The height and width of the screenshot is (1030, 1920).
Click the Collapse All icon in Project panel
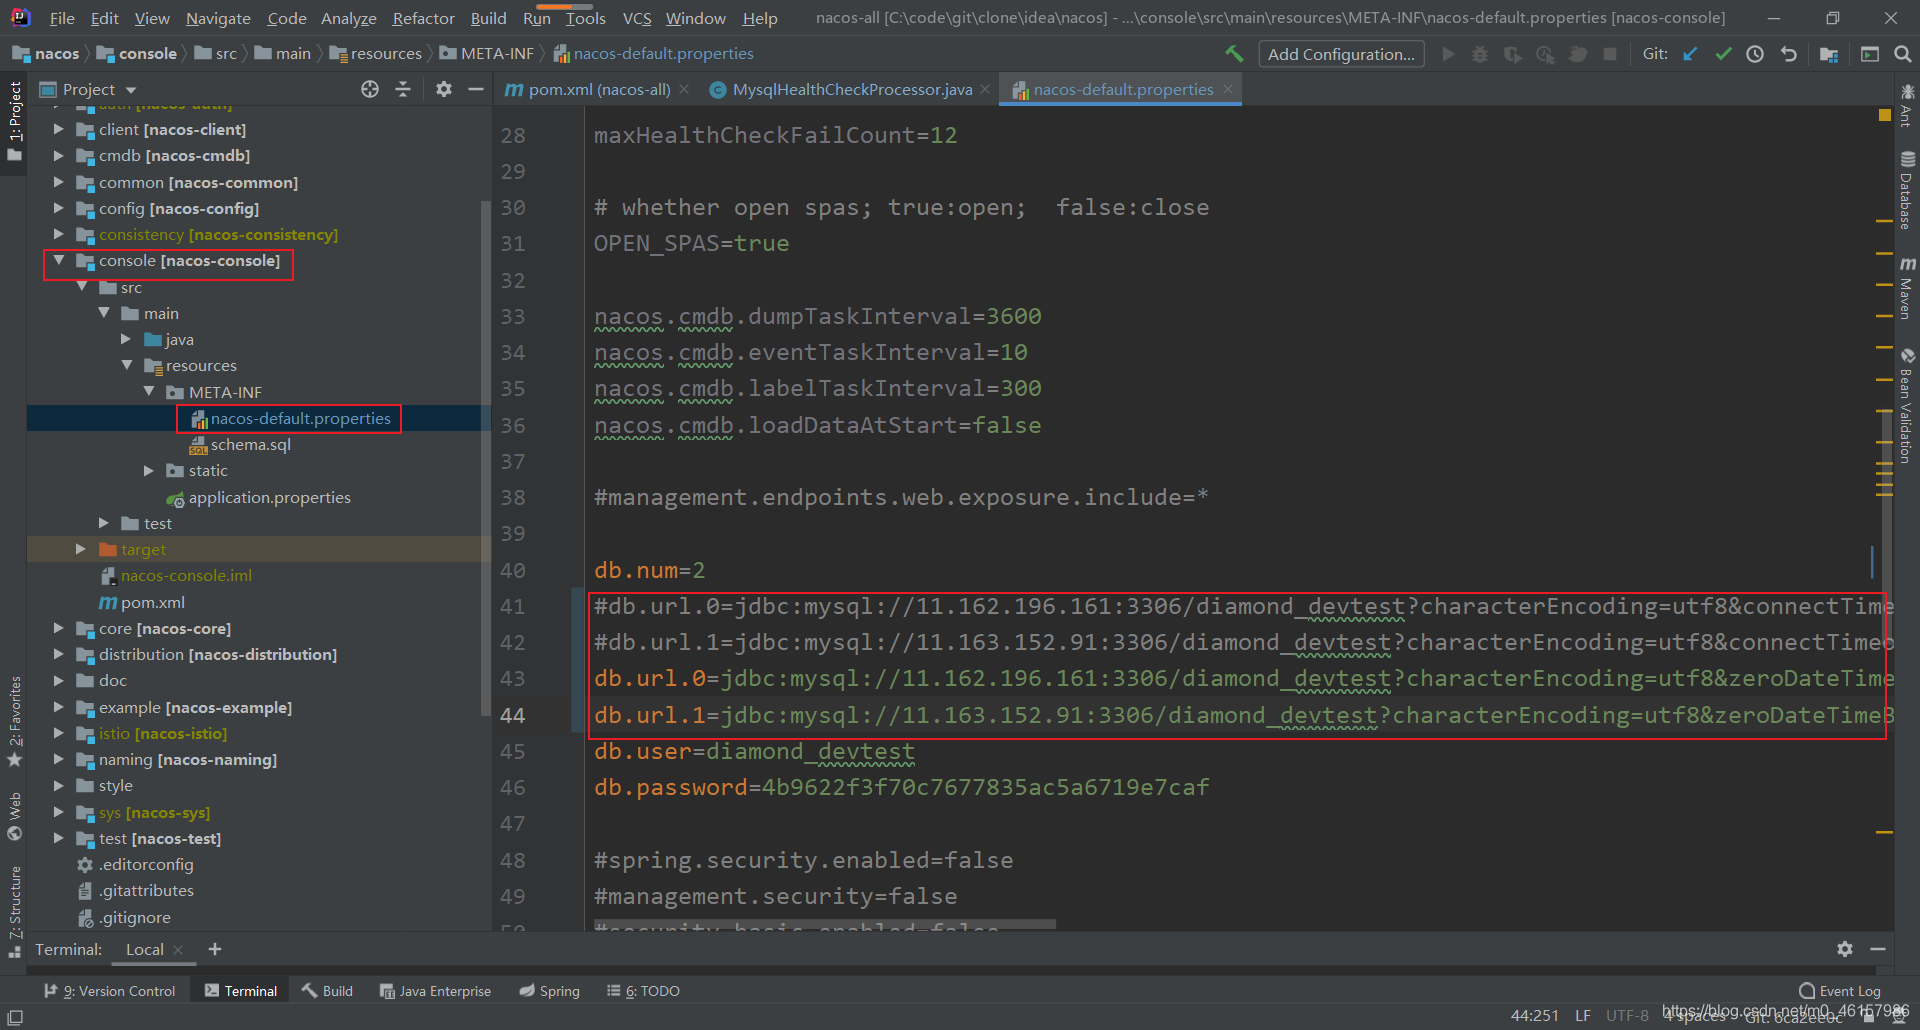click(x=403, y=89)
